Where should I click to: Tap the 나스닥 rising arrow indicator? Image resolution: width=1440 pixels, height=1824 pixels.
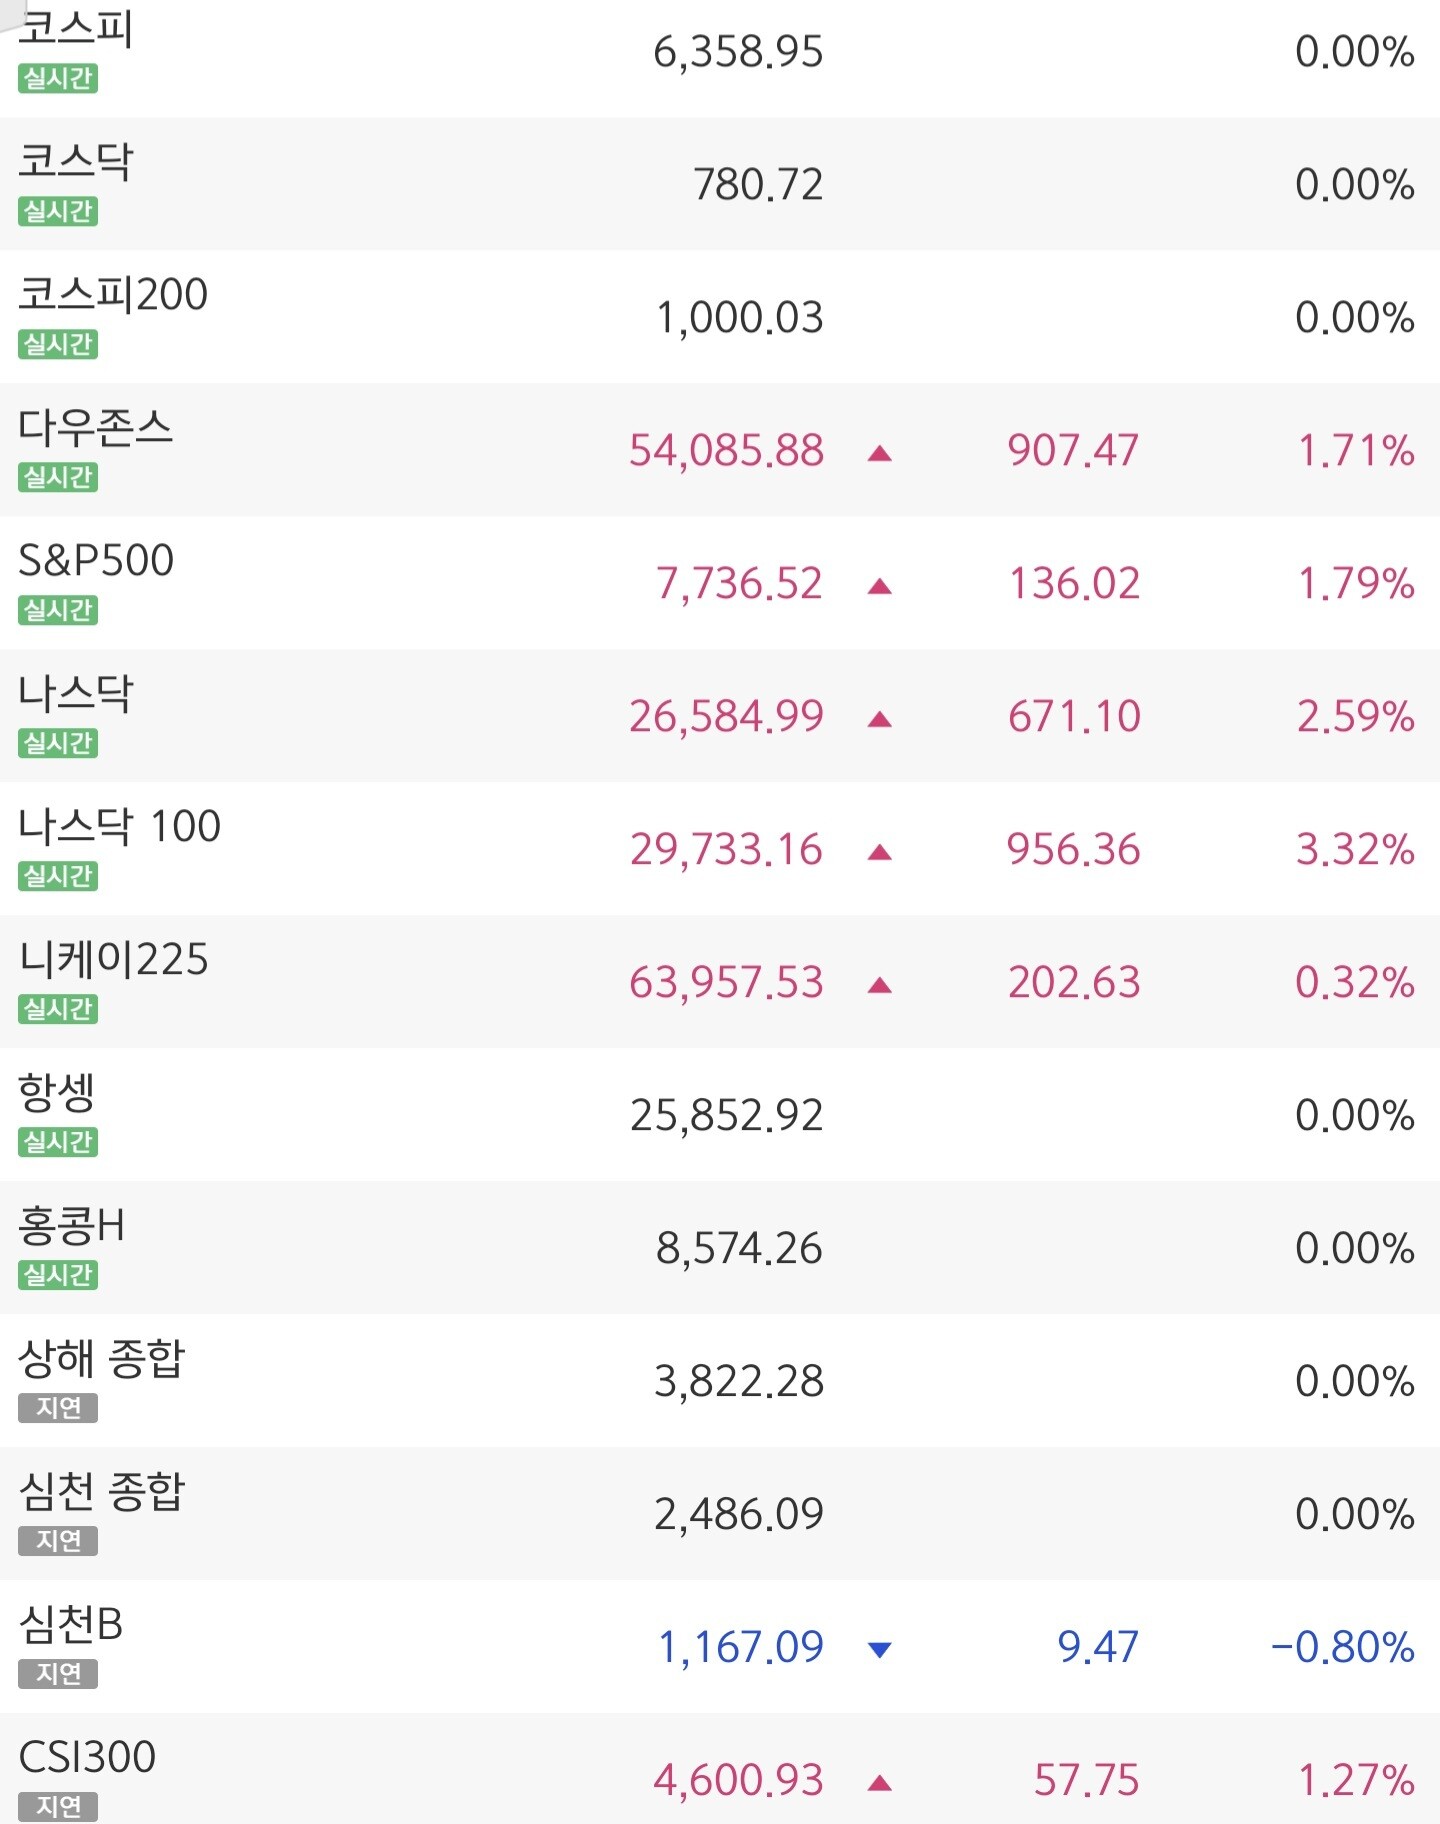pyautogui.click(x=880, y=719)
